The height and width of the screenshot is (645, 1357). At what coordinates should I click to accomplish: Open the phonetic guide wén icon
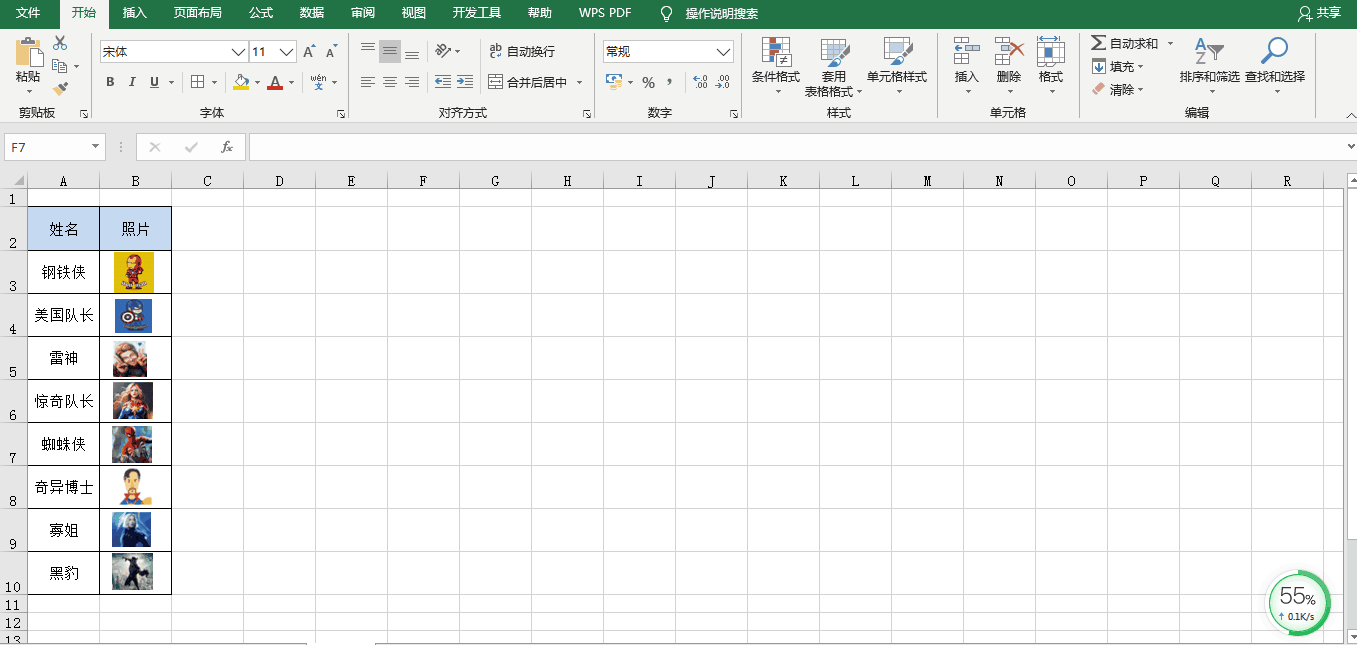(318, 82)
